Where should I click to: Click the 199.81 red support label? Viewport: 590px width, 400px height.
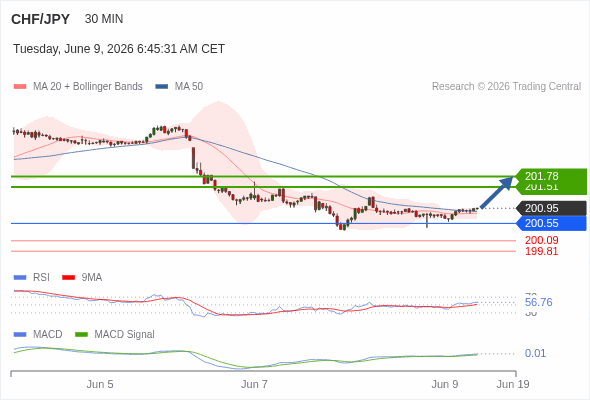click(541, 251)
